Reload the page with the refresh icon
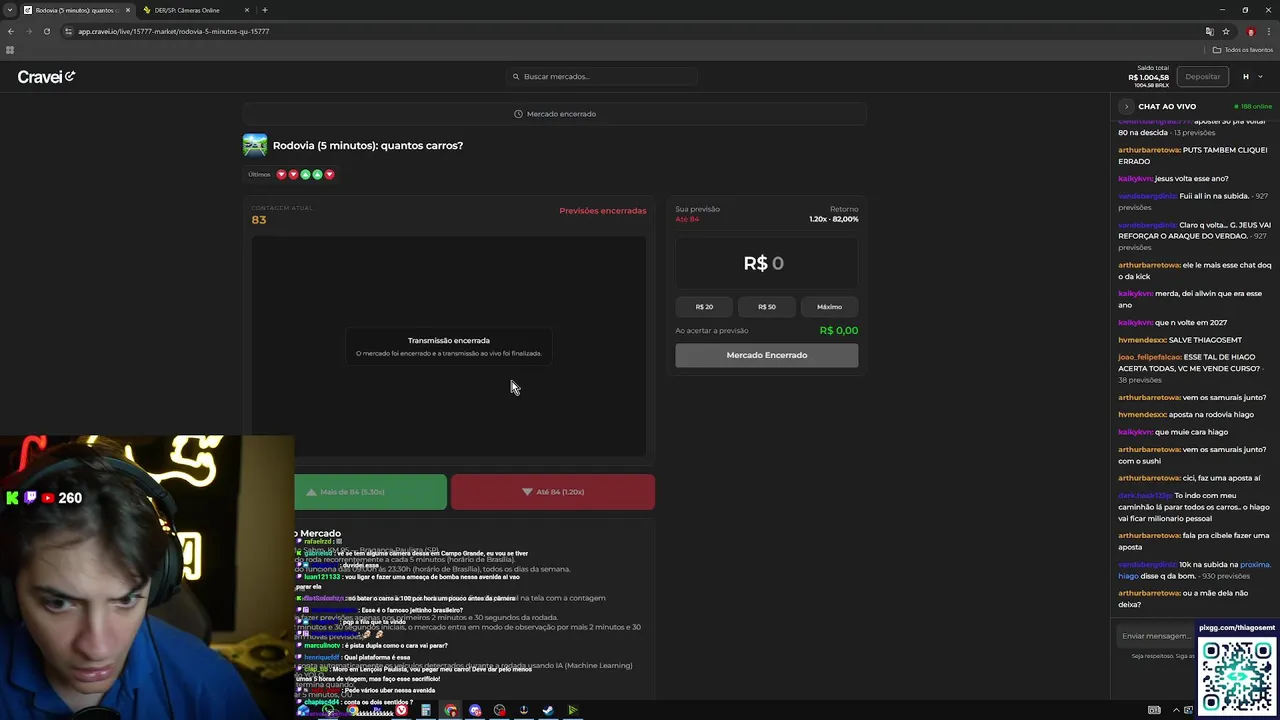Image resolution: width=1280 pixels, height=720 pixels. click(46, 31)
